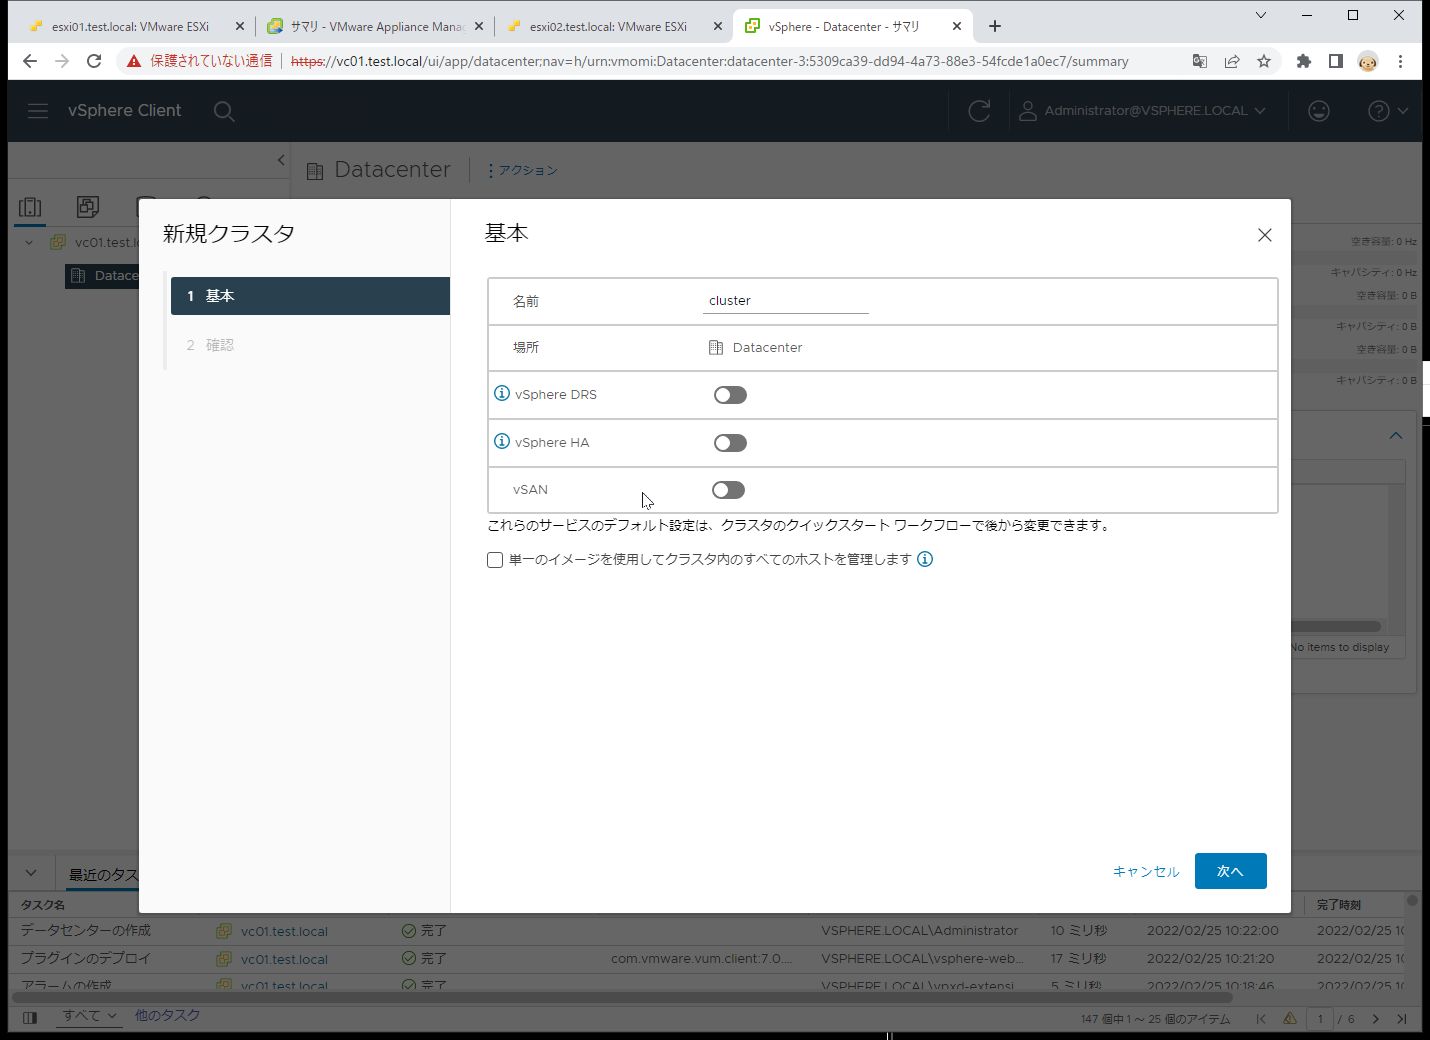Open the すべて filter dropdown
This screenshot has height=1040, width=1430.
pos(90,1016)
